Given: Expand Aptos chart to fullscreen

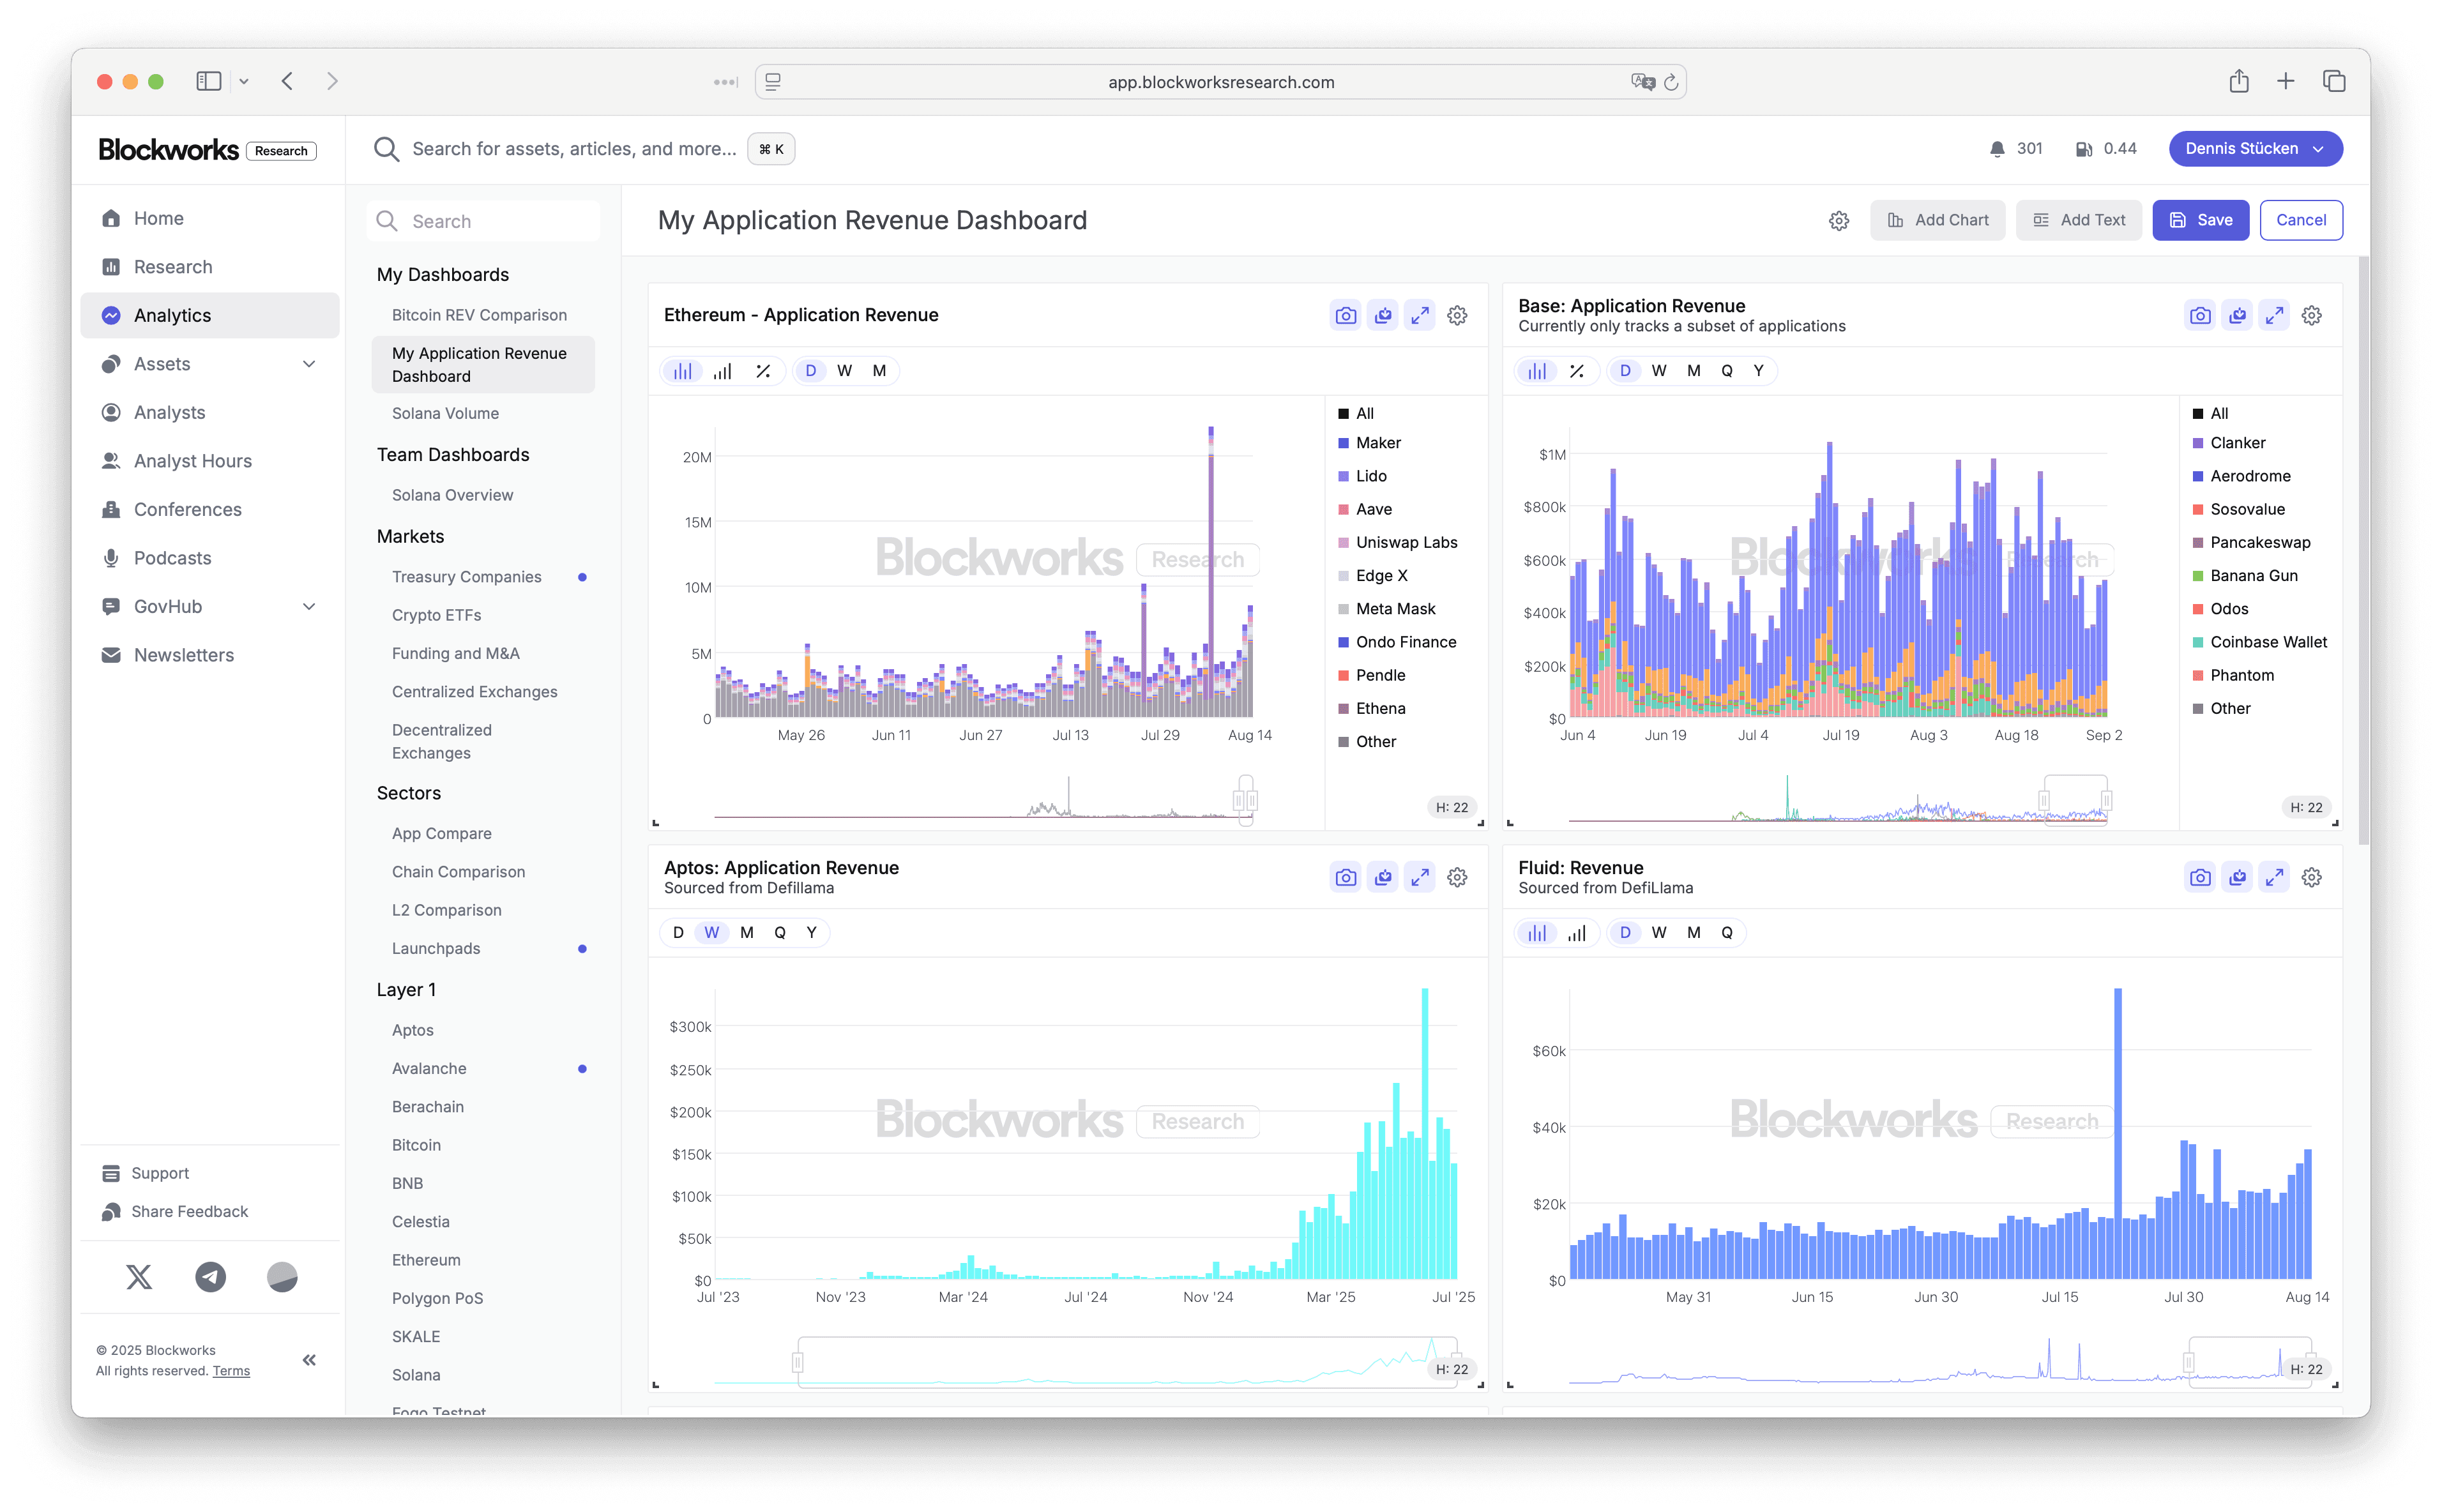Looking at the screenshot, I should pos(1420,878).
